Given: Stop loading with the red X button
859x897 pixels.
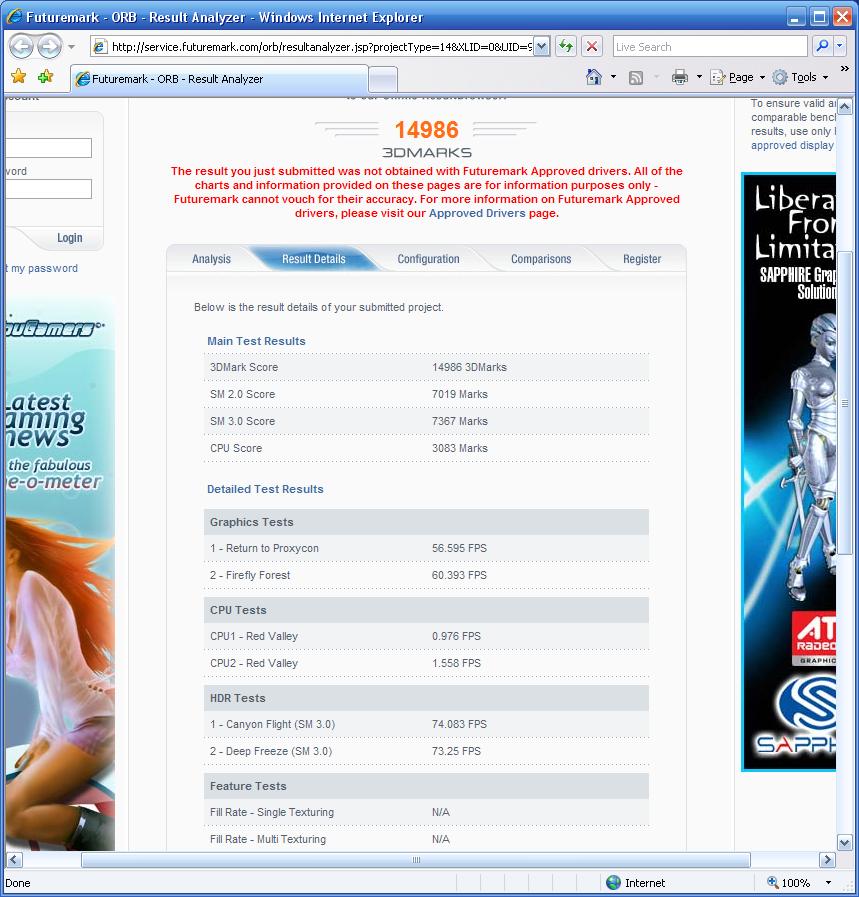Looking at the screenshot, I should tap(592, 47).
